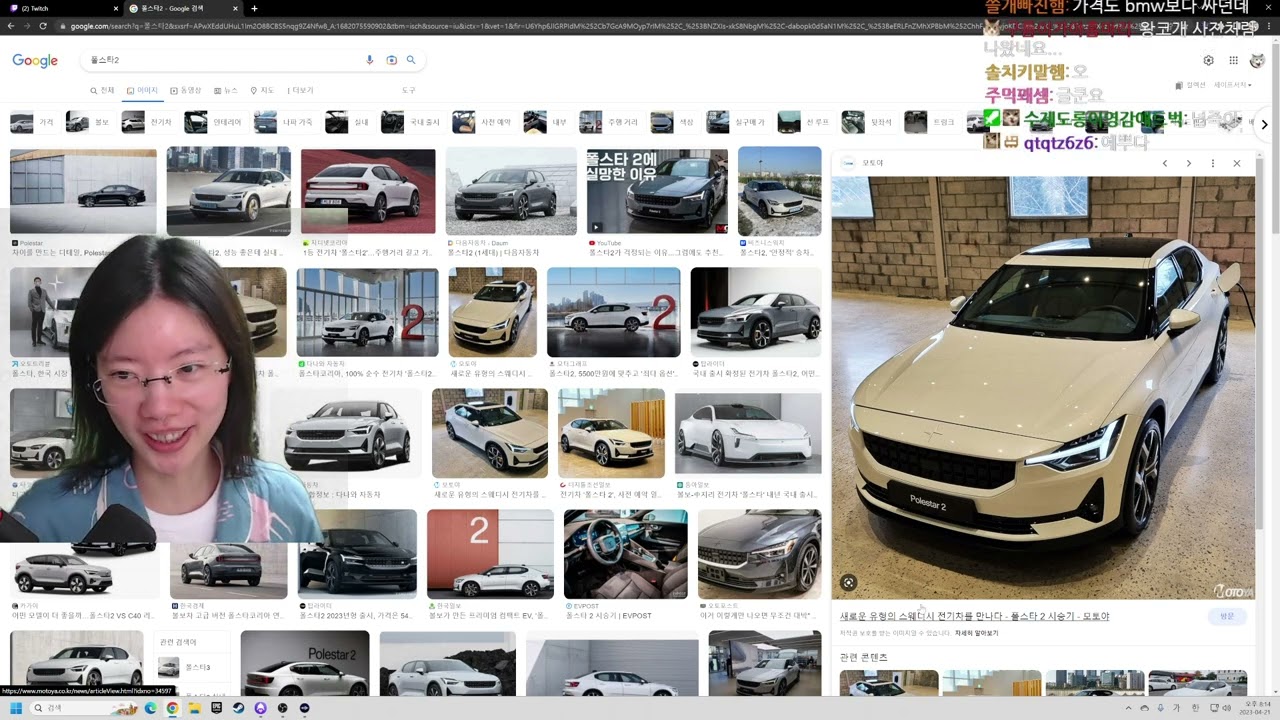
Task: Click the Chrome taskbar icon
Action: coord(172,708)
